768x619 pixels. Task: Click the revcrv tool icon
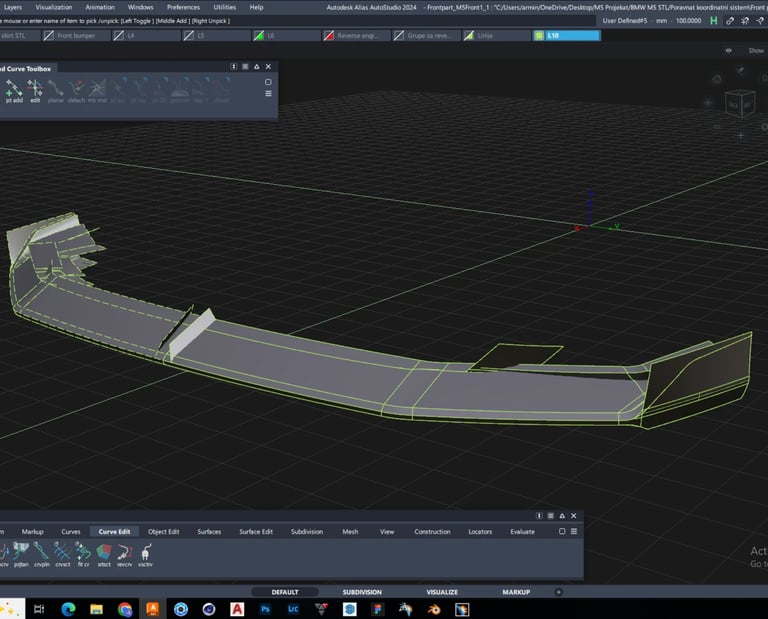[x=125, y=552]
